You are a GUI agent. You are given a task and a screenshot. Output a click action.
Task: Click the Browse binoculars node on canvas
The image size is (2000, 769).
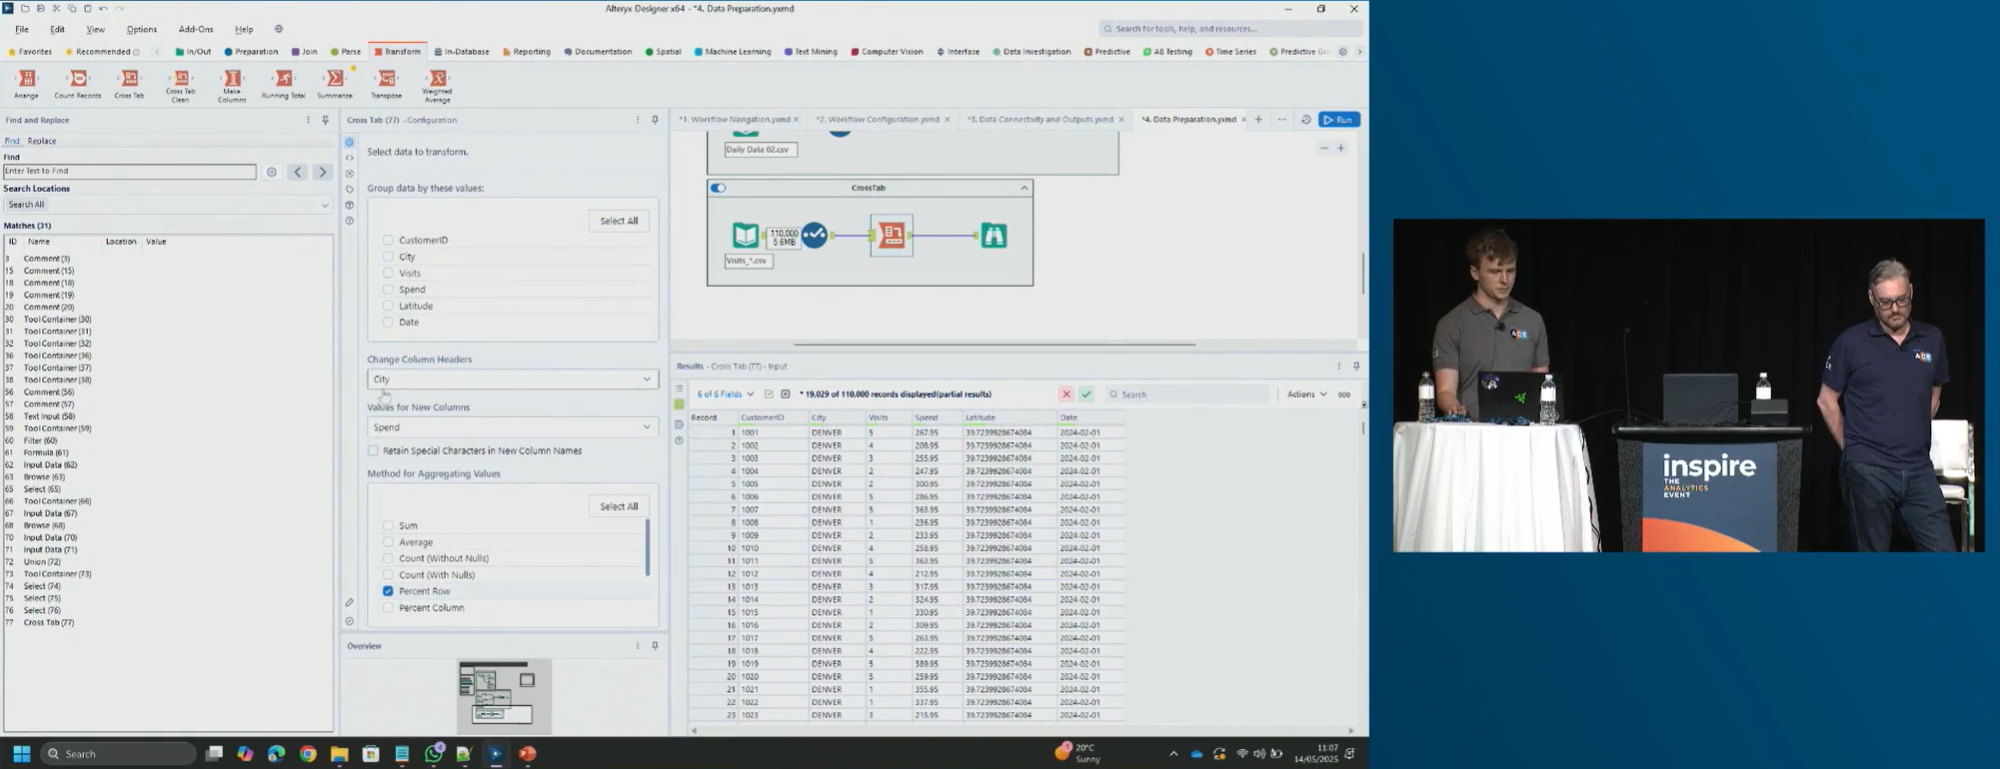(993, 236)
